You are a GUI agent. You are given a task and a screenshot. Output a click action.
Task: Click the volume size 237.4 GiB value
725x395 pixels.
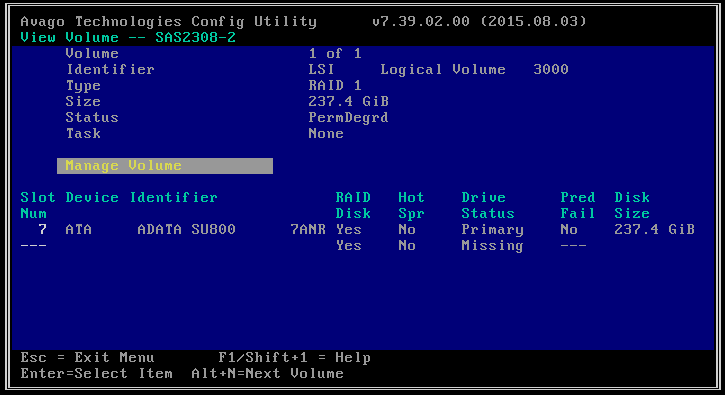pyautogui.click(x=348, y=101)
